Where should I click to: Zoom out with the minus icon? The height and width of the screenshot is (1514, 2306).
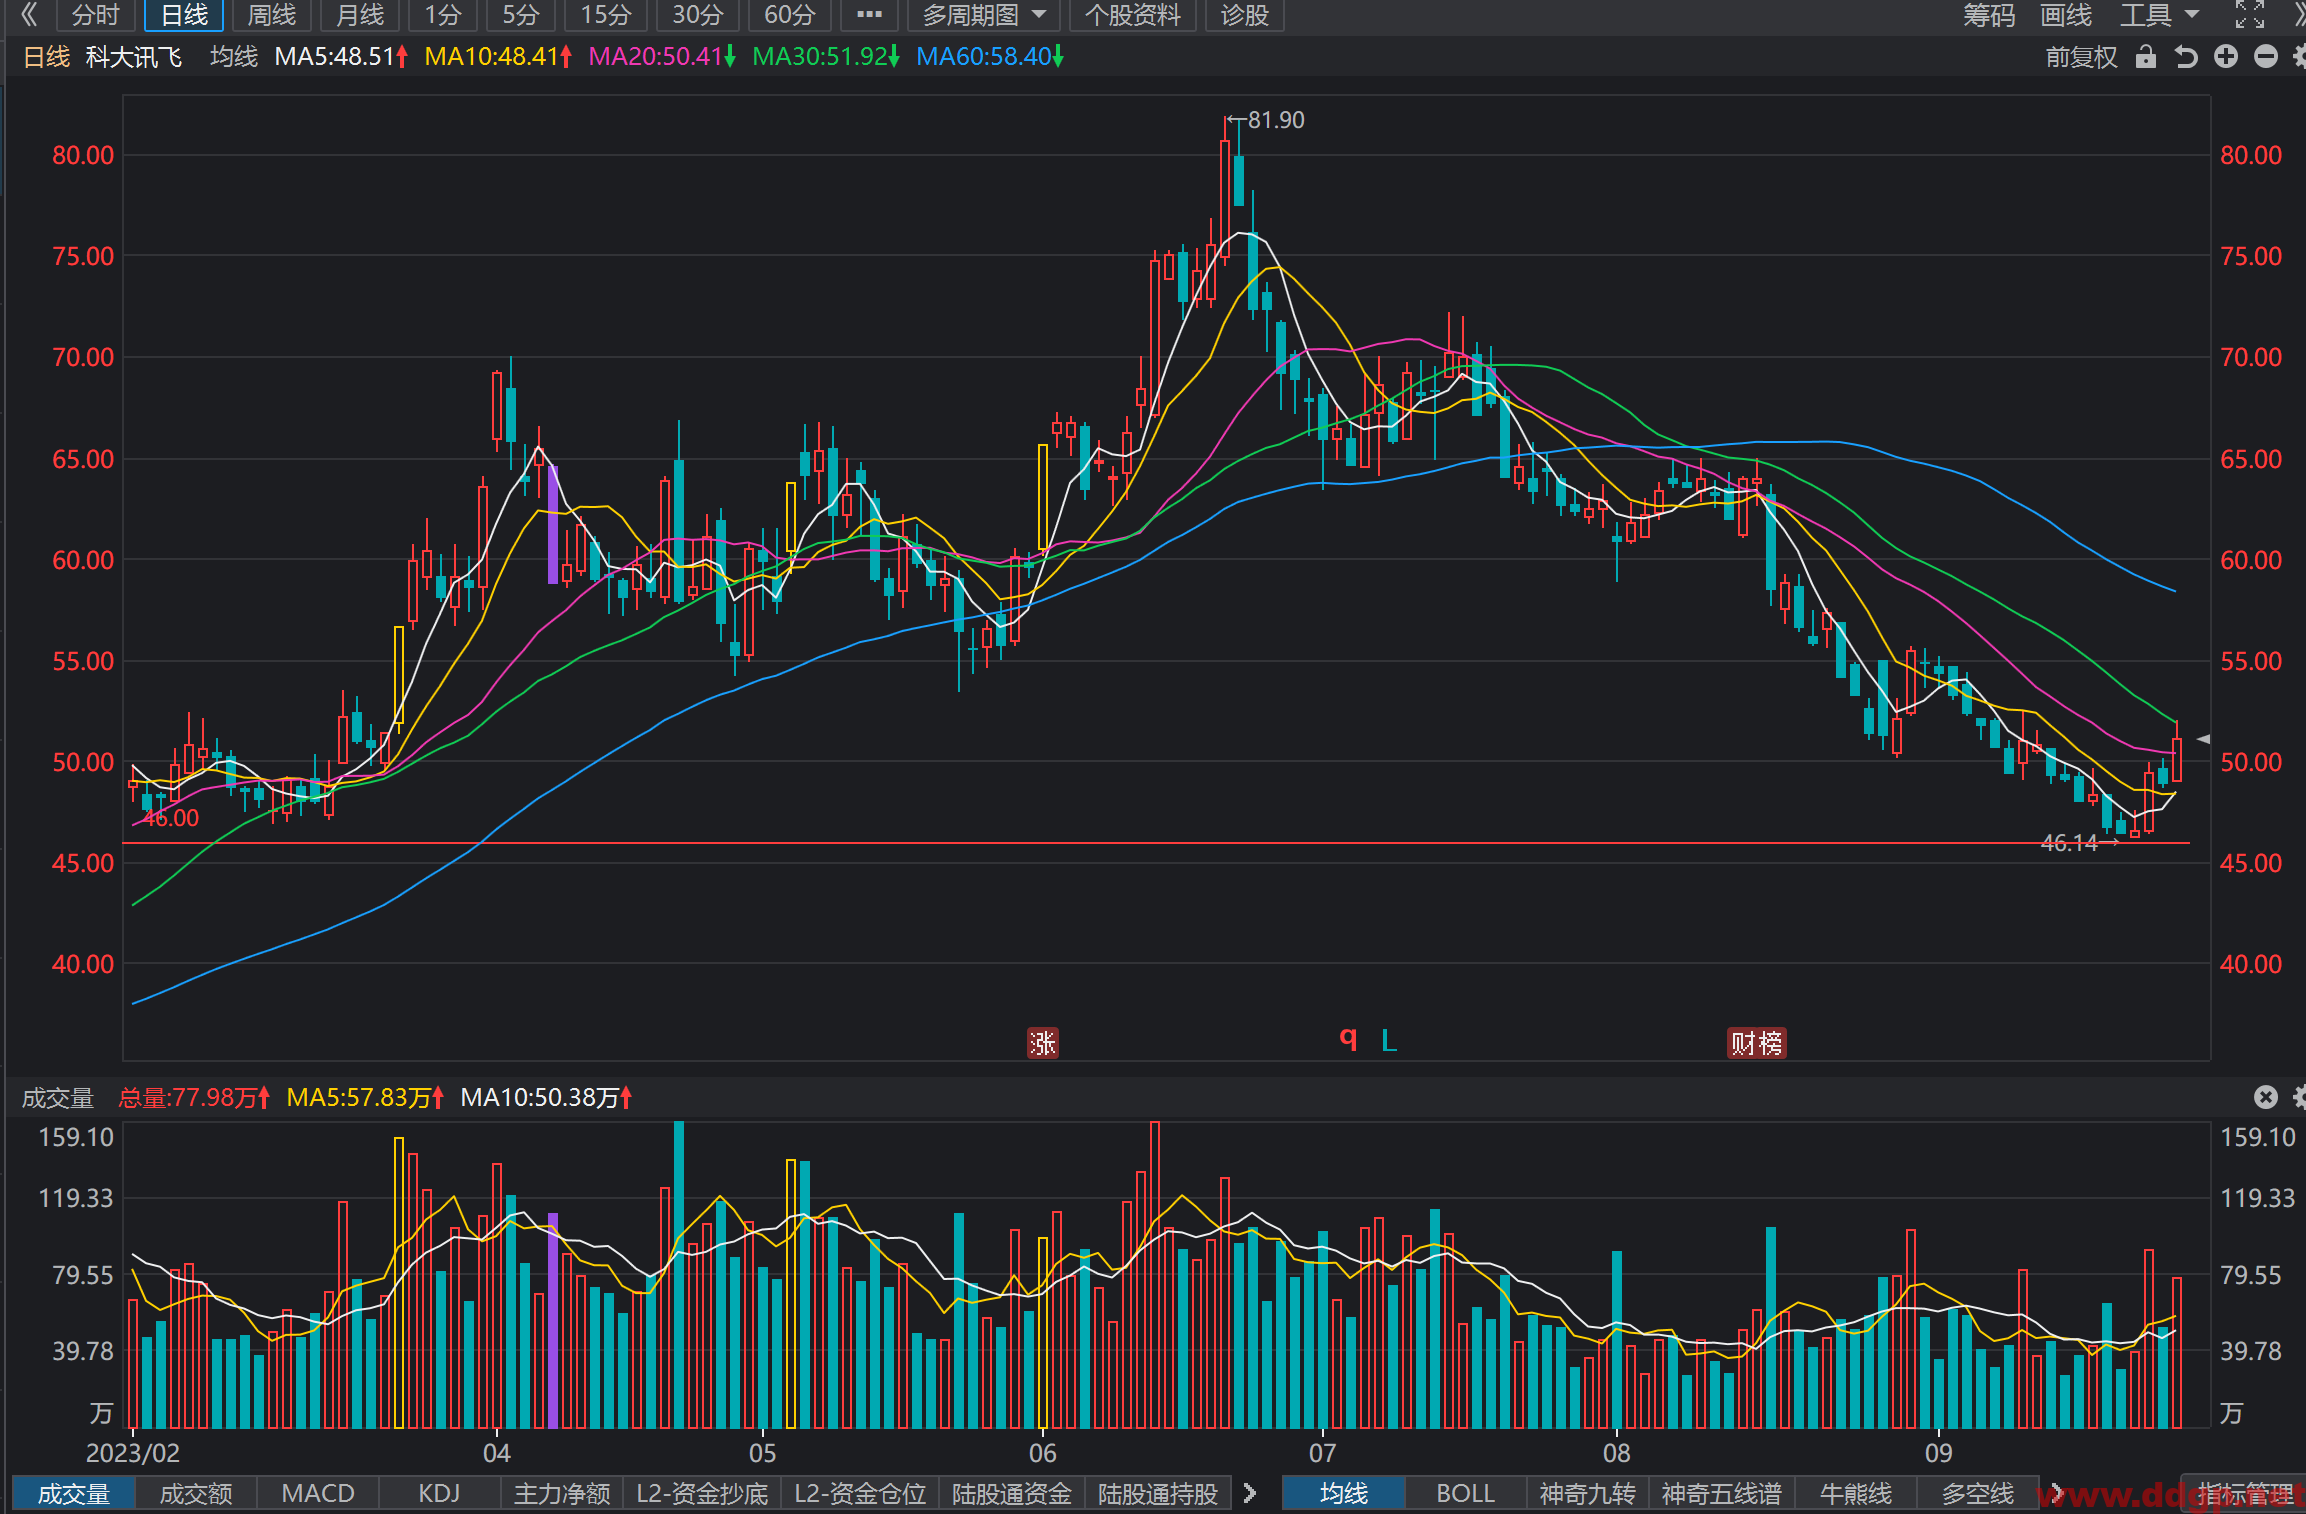[x=2266, y=57]
